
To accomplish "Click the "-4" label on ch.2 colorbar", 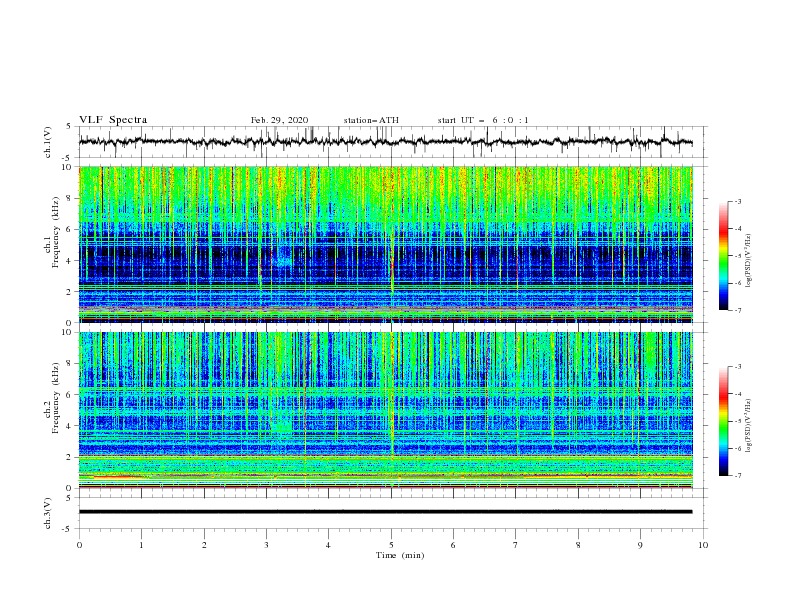I will click(x=738, y=394).
